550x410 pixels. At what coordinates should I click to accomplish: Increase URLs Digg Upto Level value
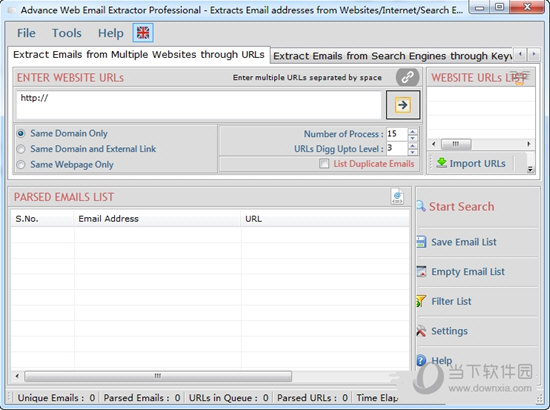pyautogui.click(x=412, y=146)
